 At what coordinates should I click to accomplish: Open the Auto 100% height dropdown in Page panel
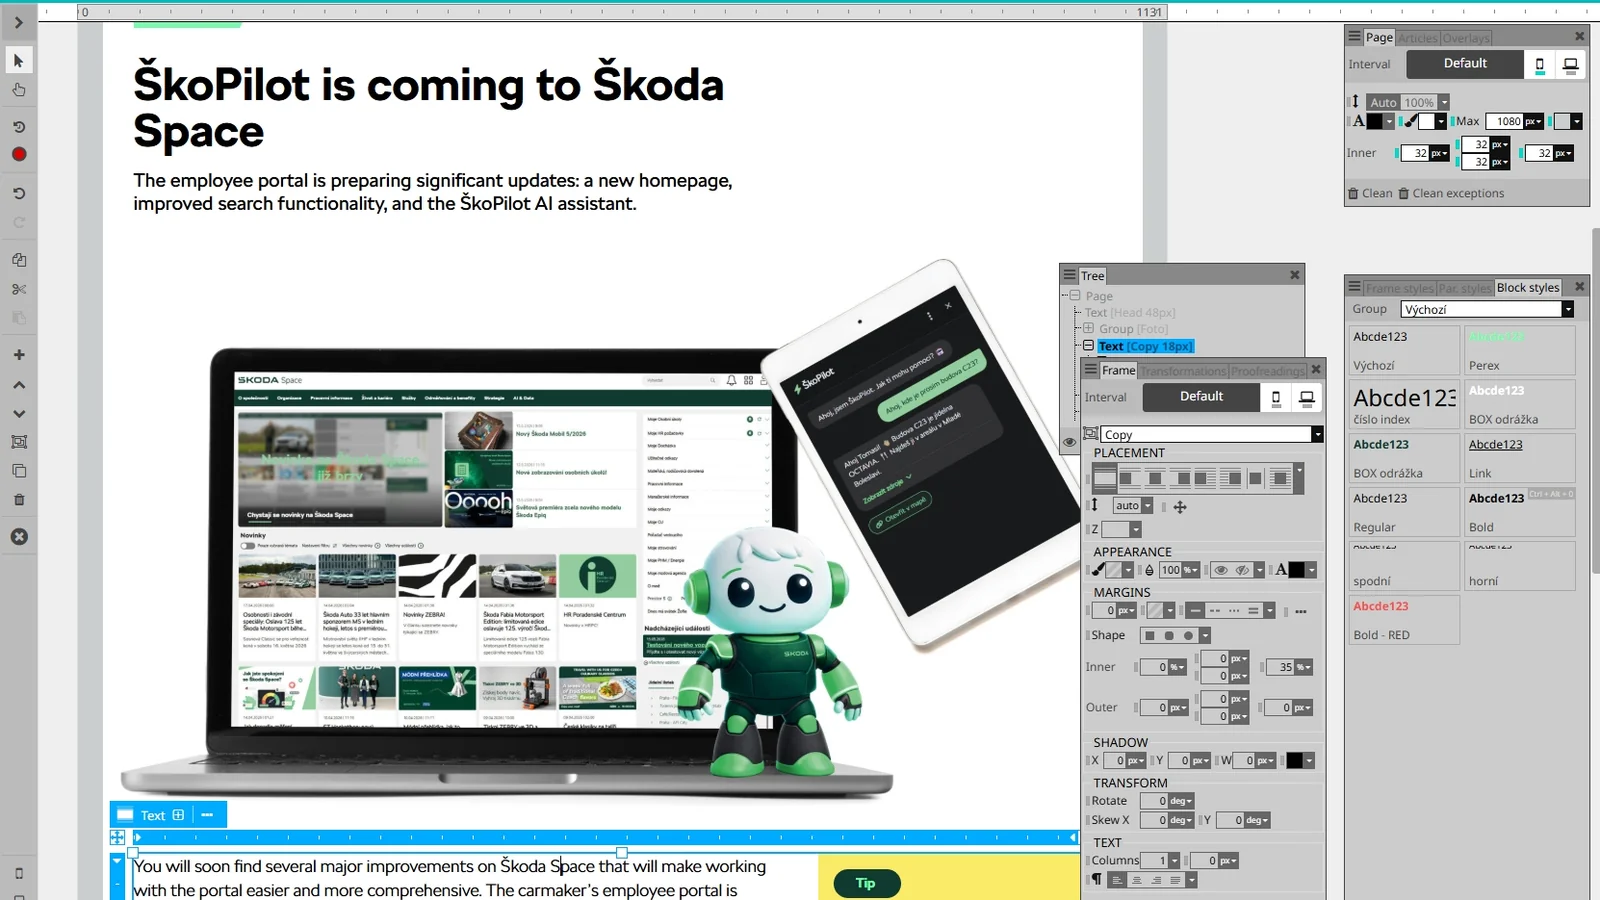pyautogui.click(x=1444, y=102)
